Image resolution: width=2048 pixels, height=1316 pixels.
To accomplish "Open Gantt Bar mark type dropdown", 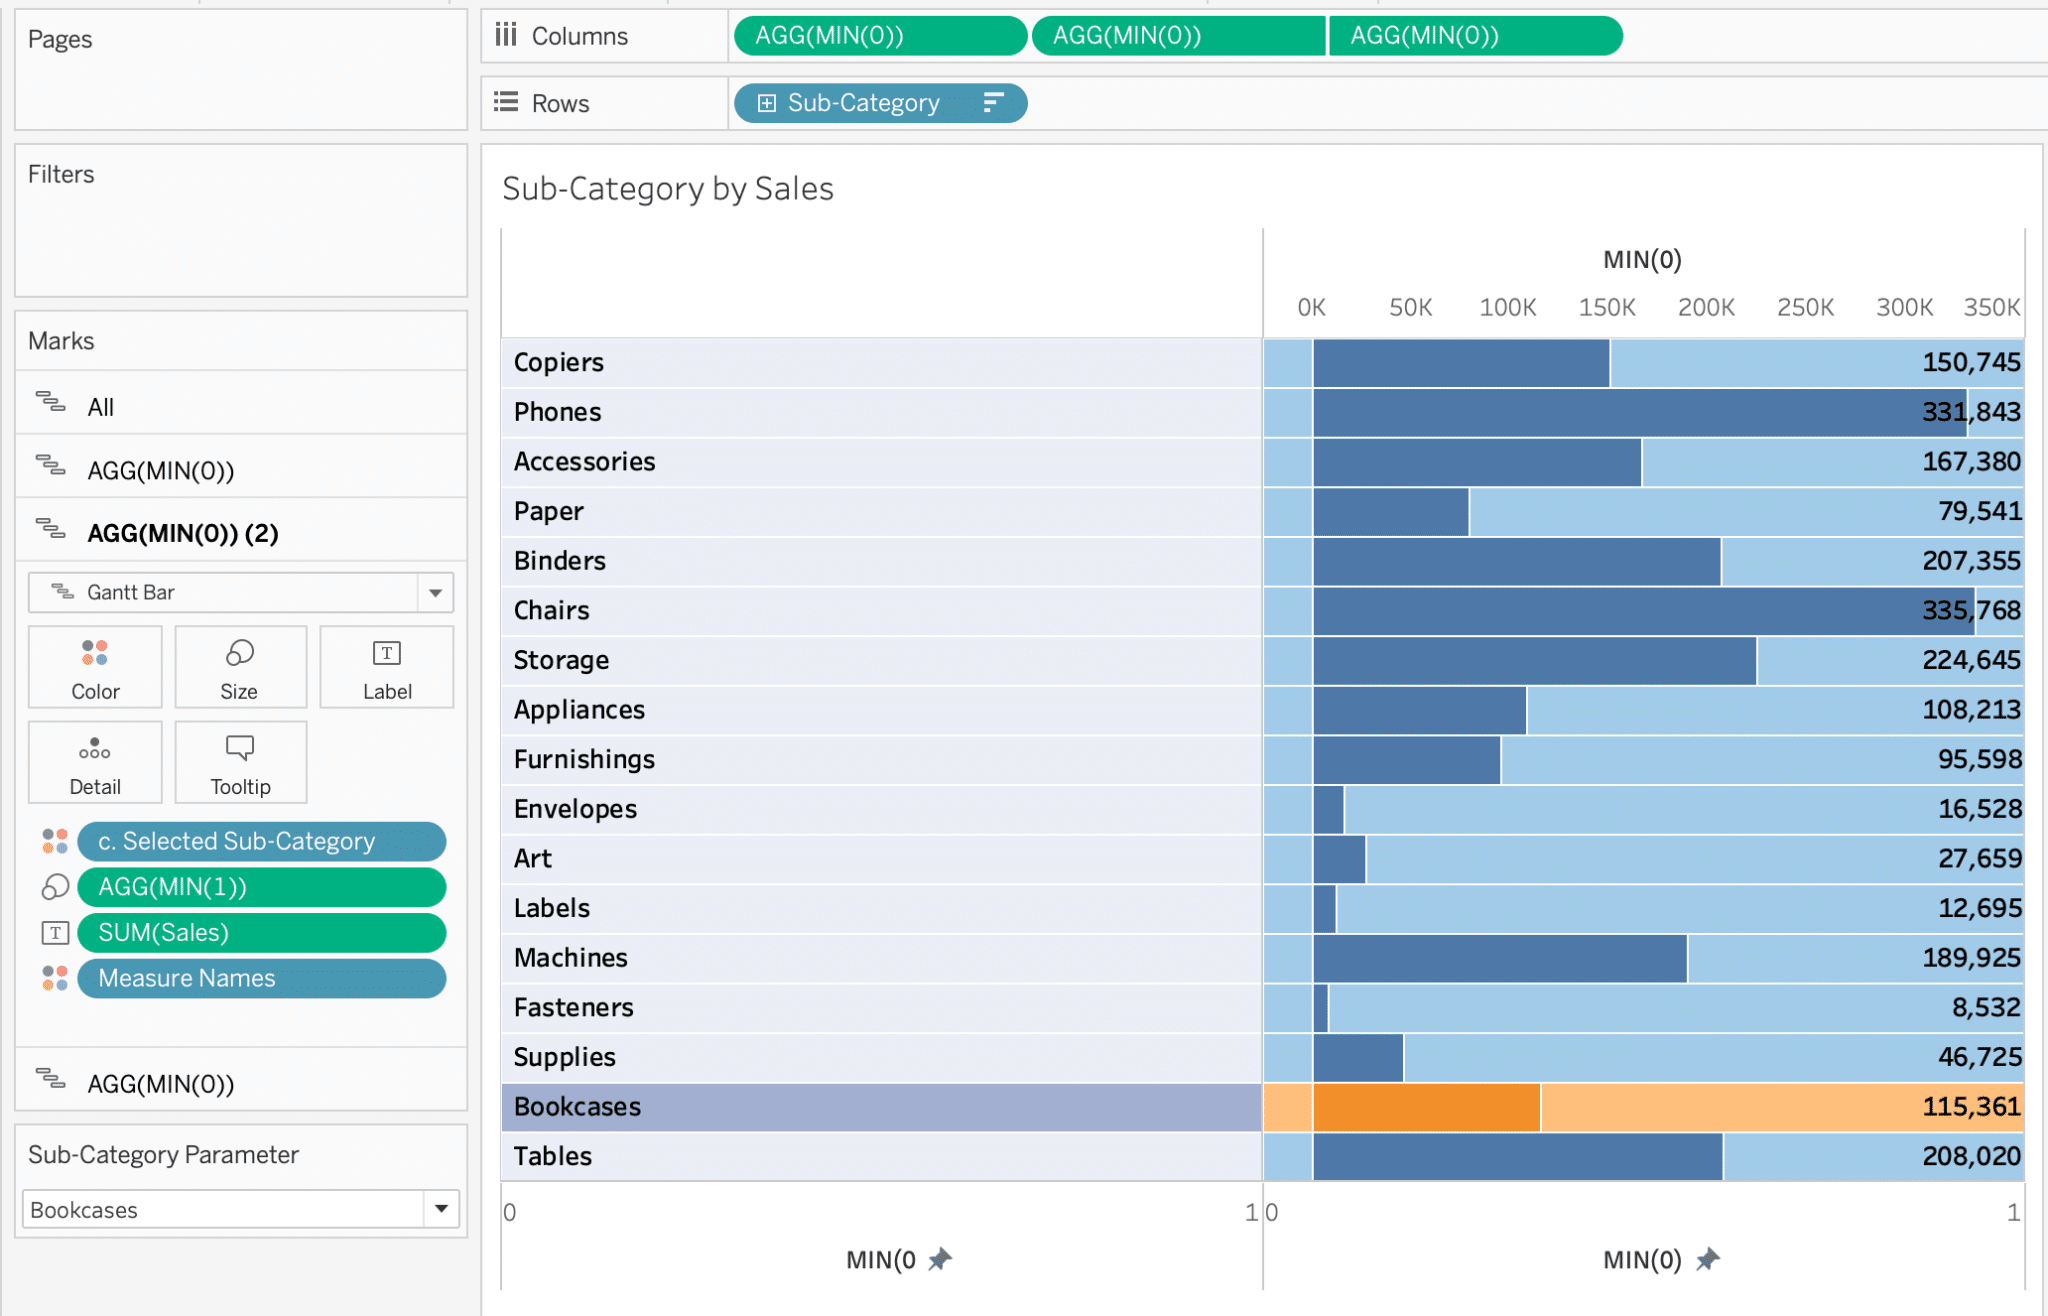I will pos(436,592).
